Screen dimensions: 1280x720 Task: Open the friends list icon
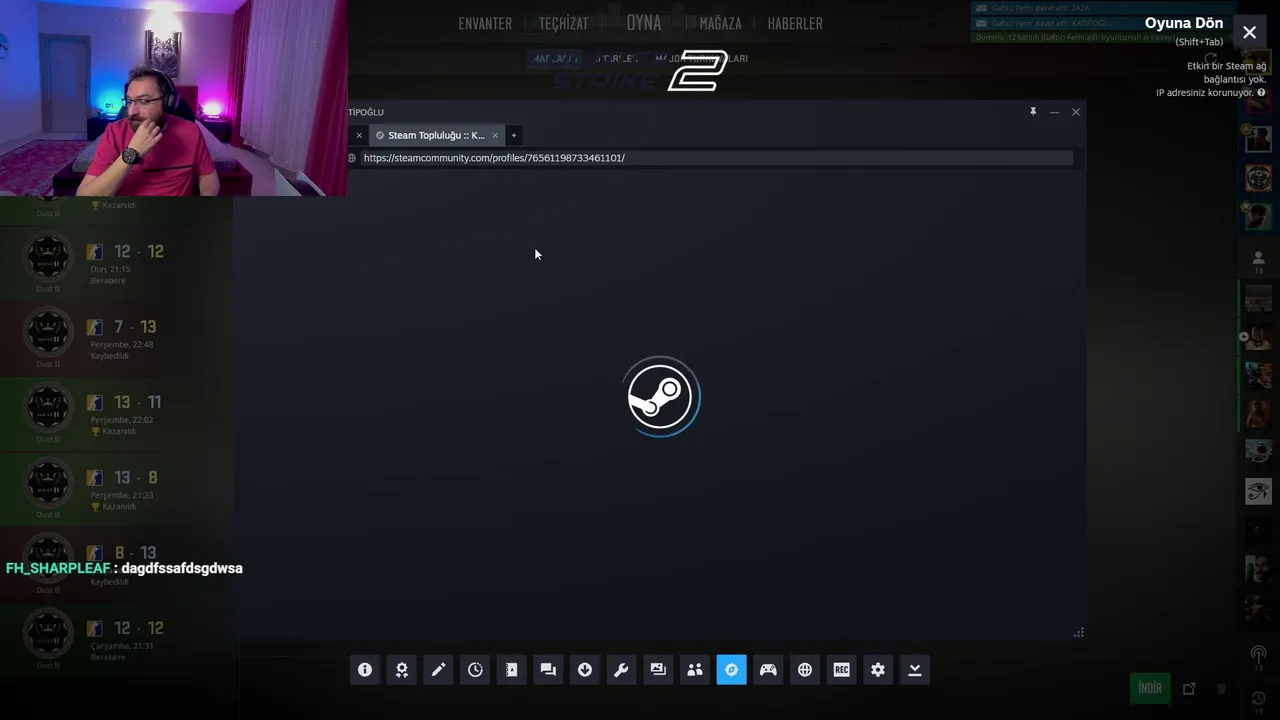pos(695,670)
